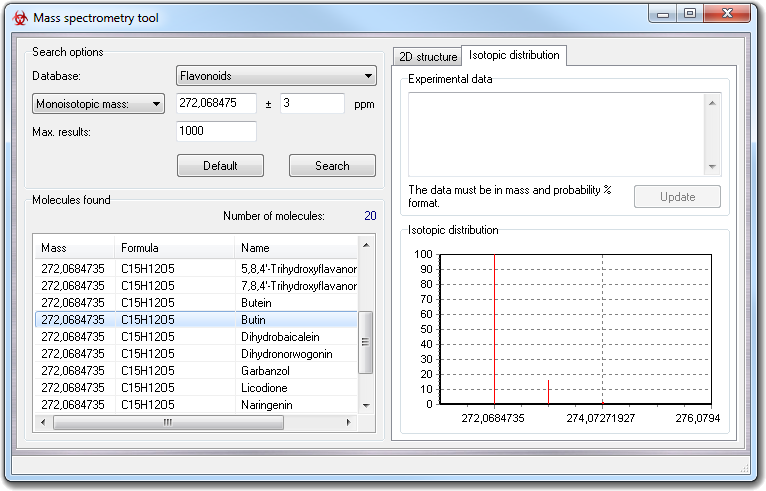Open the Database dropdown showing Flavonoids

pyautogui.click(x=276, y=76)
